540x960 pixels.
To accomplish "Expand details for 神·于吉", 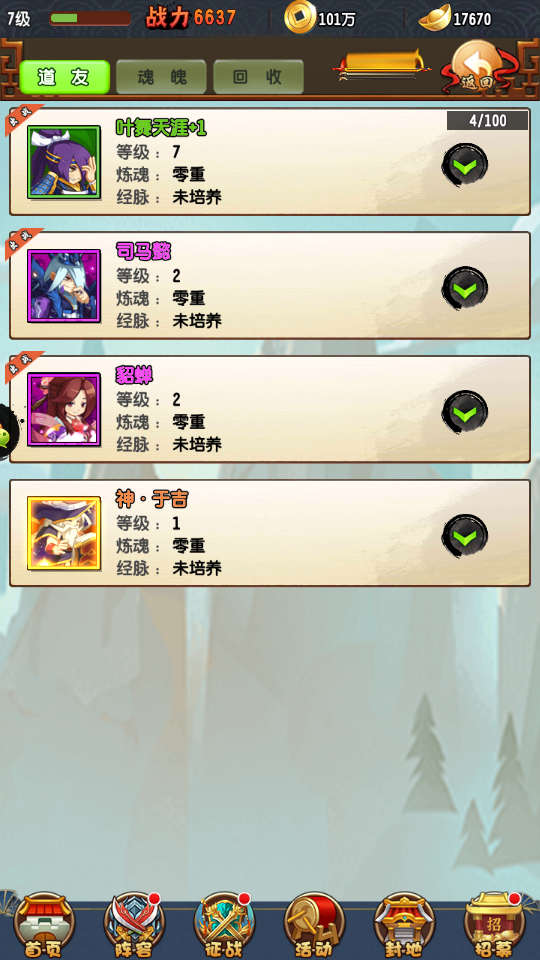I will pos(465,536).
